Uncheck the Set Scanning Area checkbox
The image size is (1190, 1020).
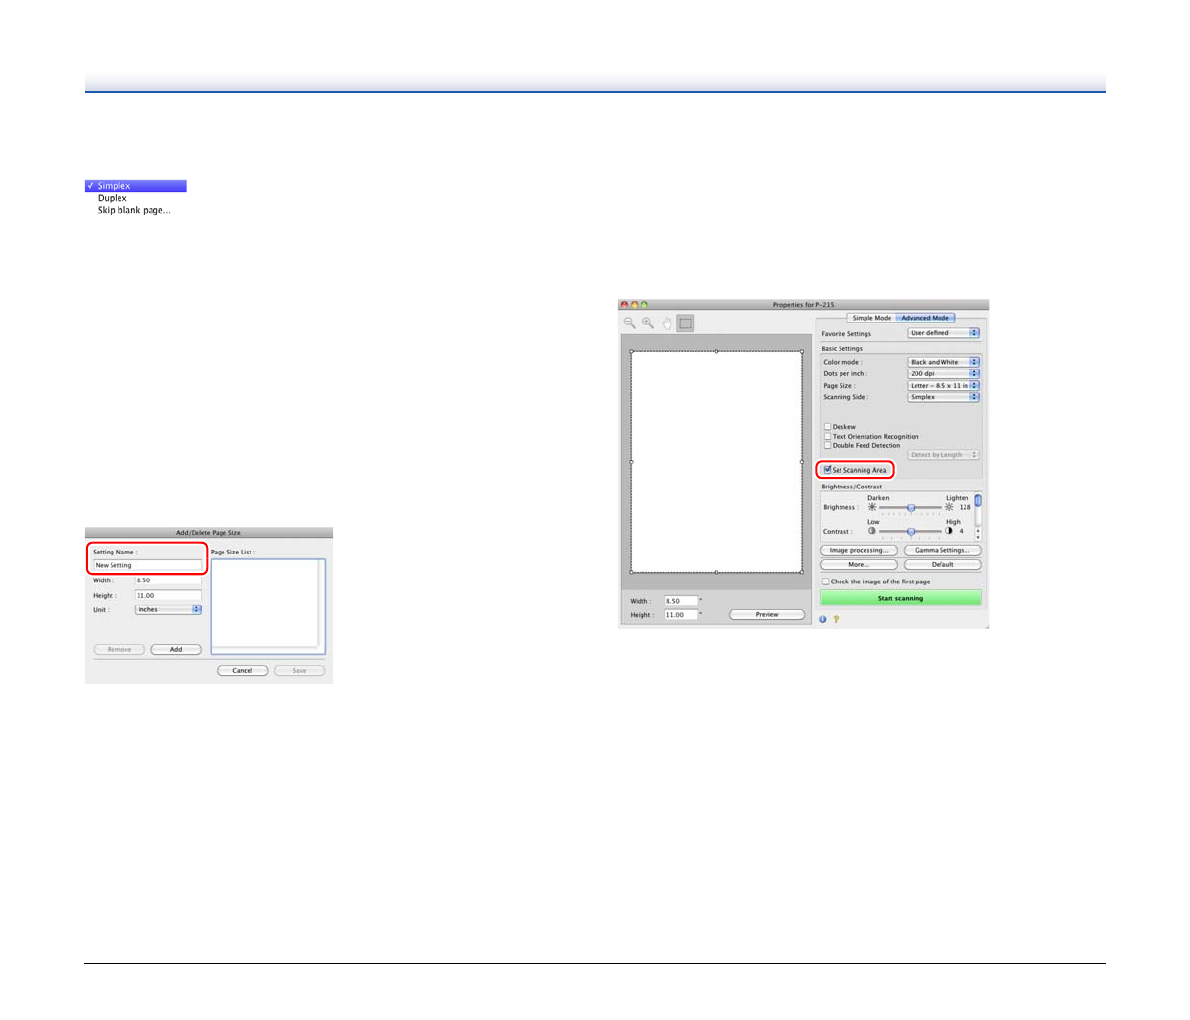[x=828, y=470]
